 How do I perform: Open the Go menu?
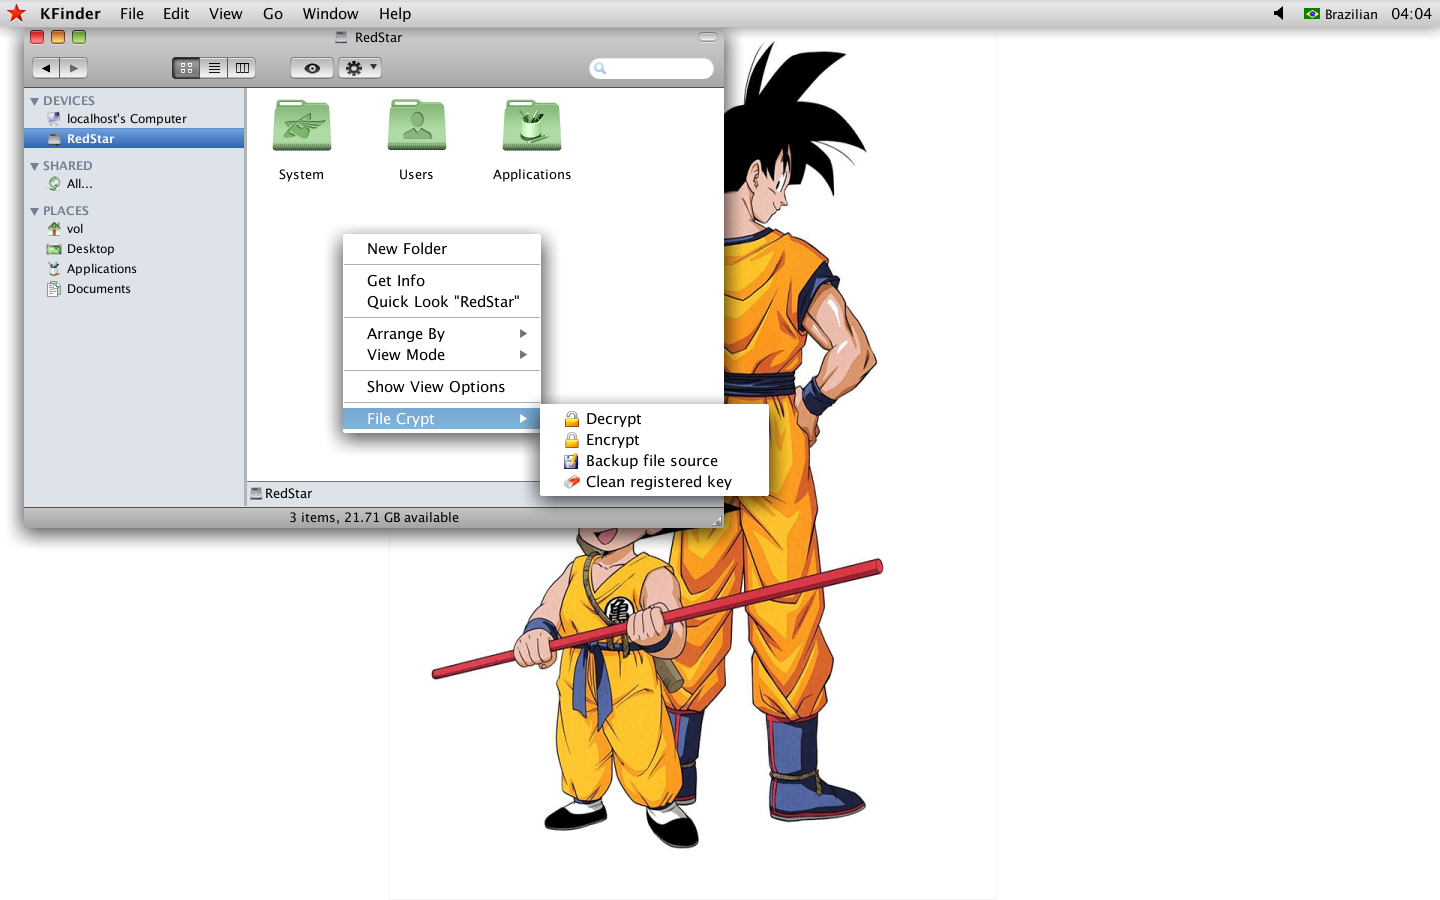[x=273, y=14]
